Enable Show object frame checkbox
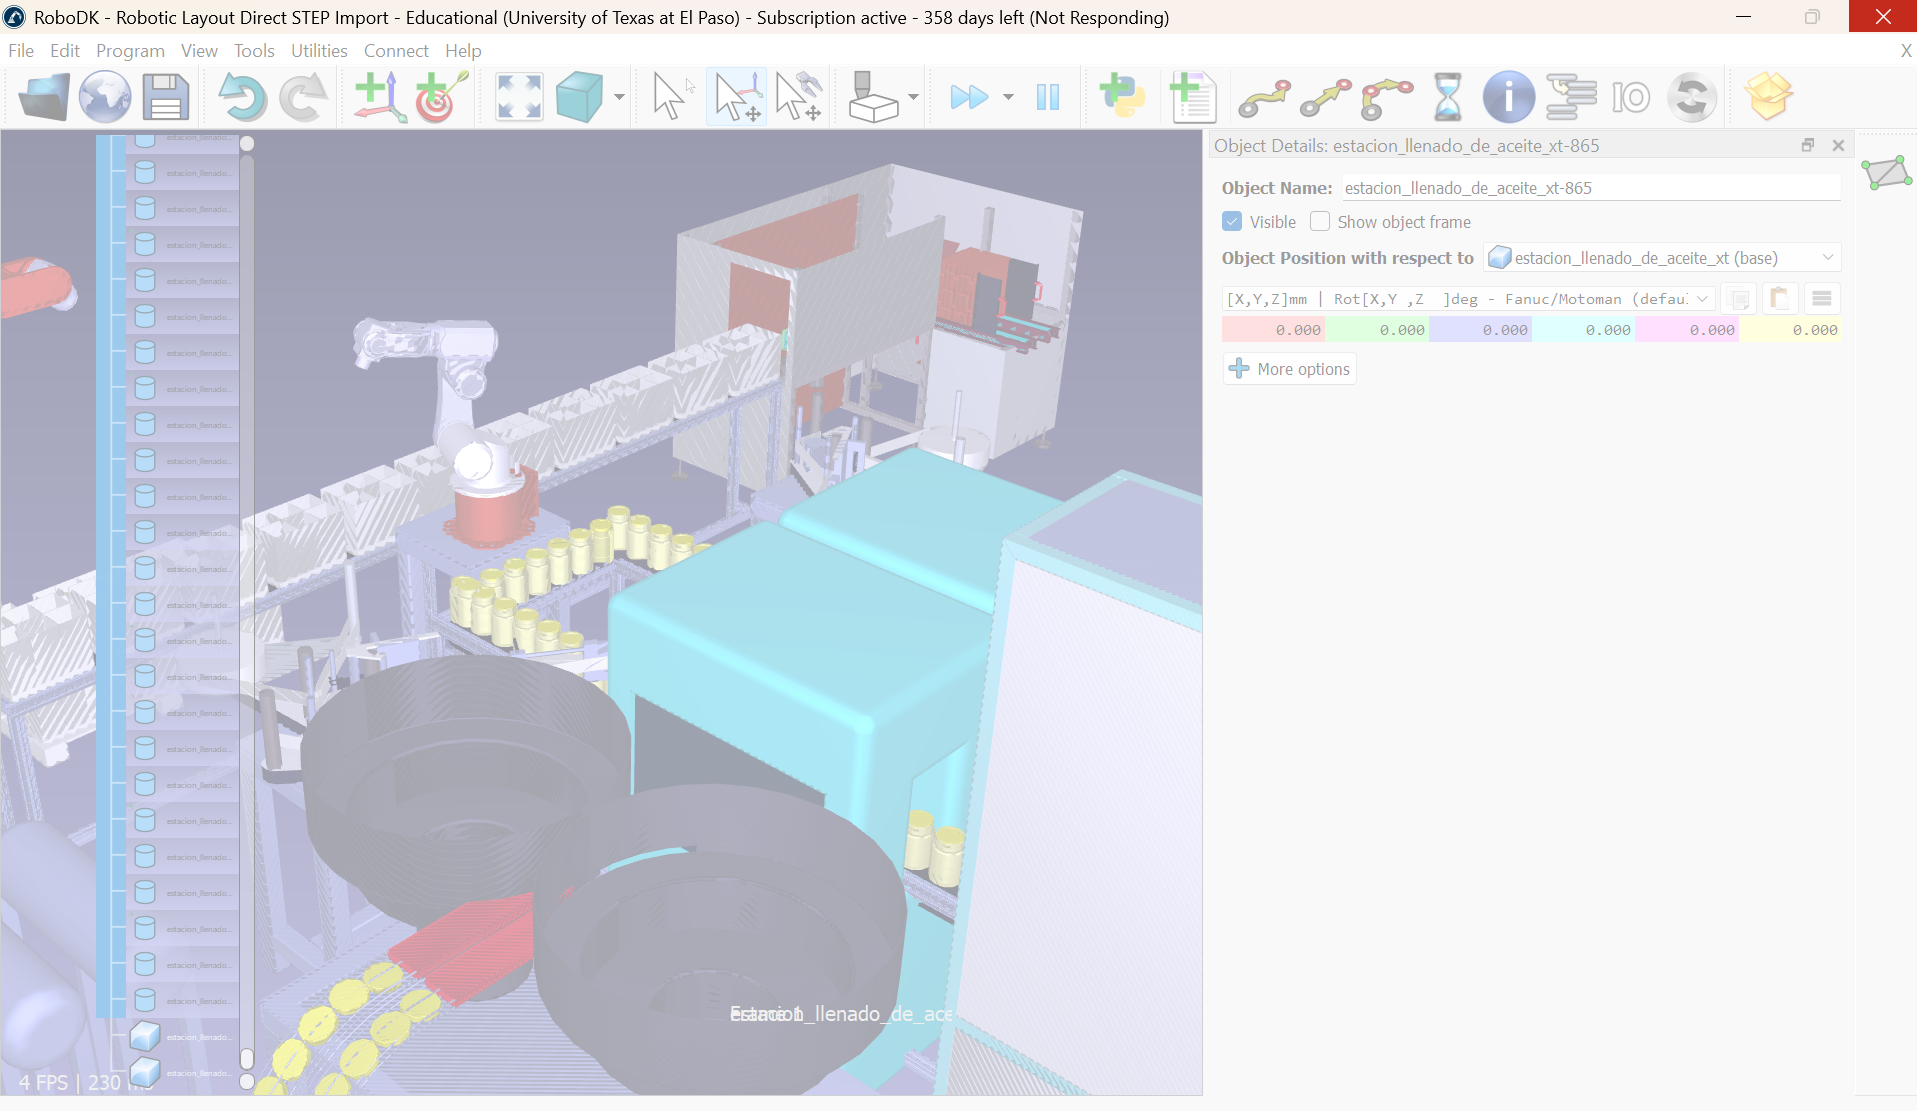Screen dimensions: 1917x1111 (1320, 222)
